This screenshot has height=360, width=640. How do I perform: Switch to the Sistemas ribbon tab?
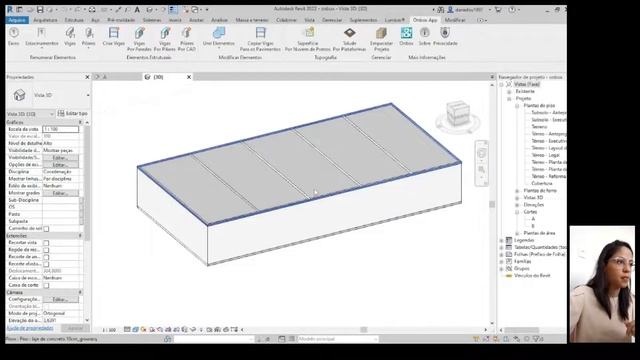pos(152,20)
